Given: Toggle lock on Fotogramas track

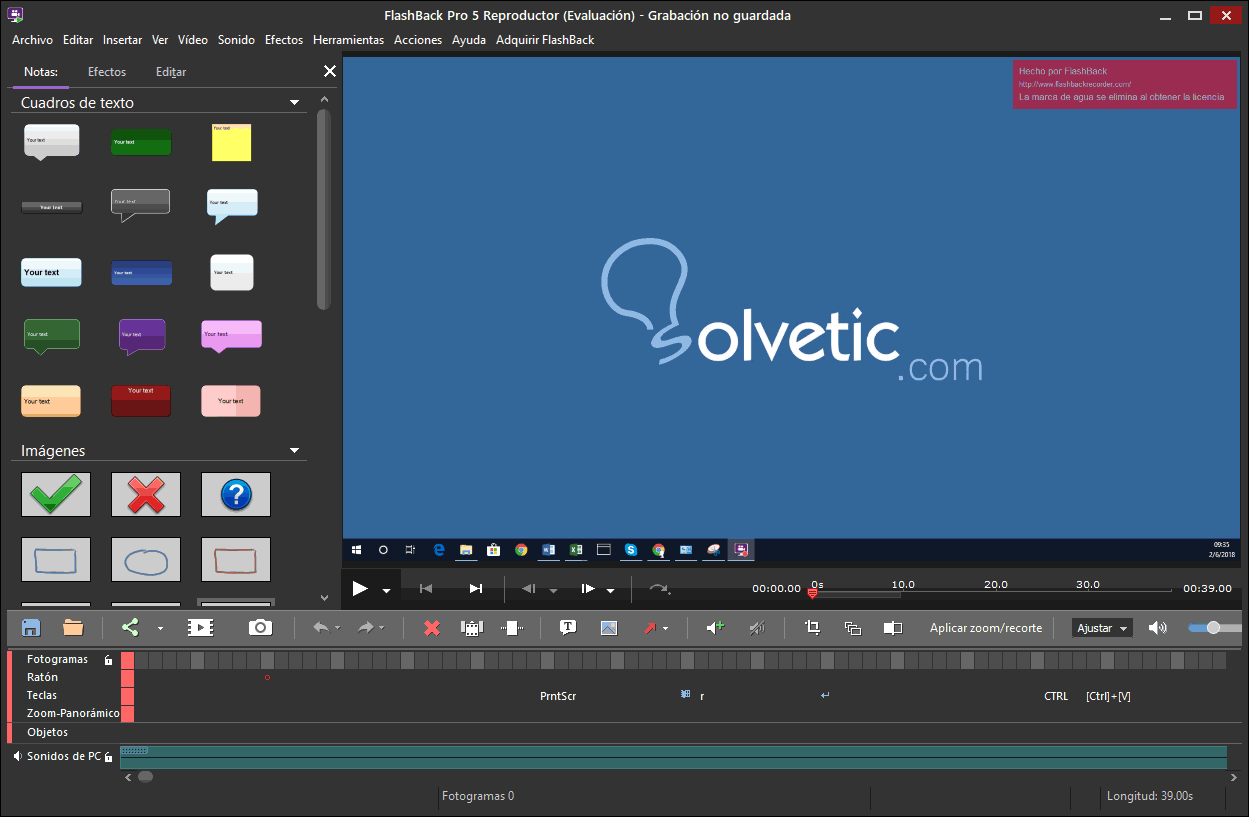Looking at the screenshot, I should [x=109, y=660].
